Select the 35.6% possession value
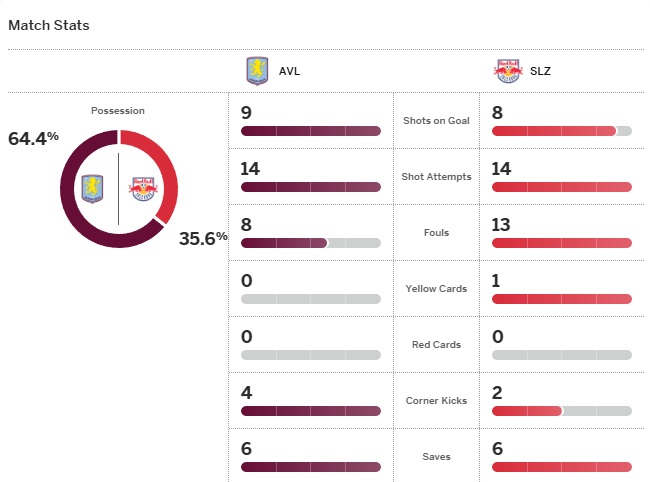The width and height of the screenshot is (650, 482). coord(203,238)
